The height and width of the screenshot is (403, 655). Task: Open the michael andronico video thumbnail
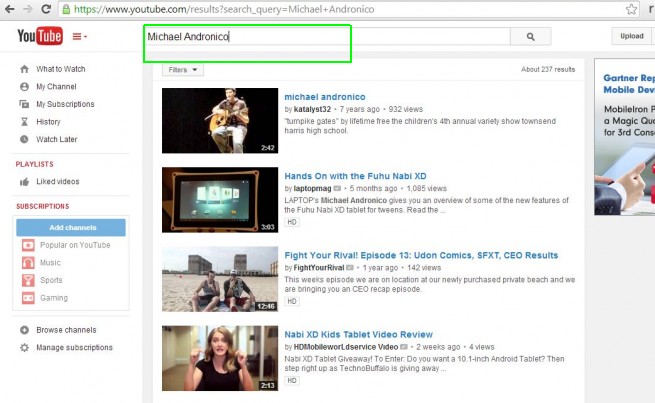point(220,120)
